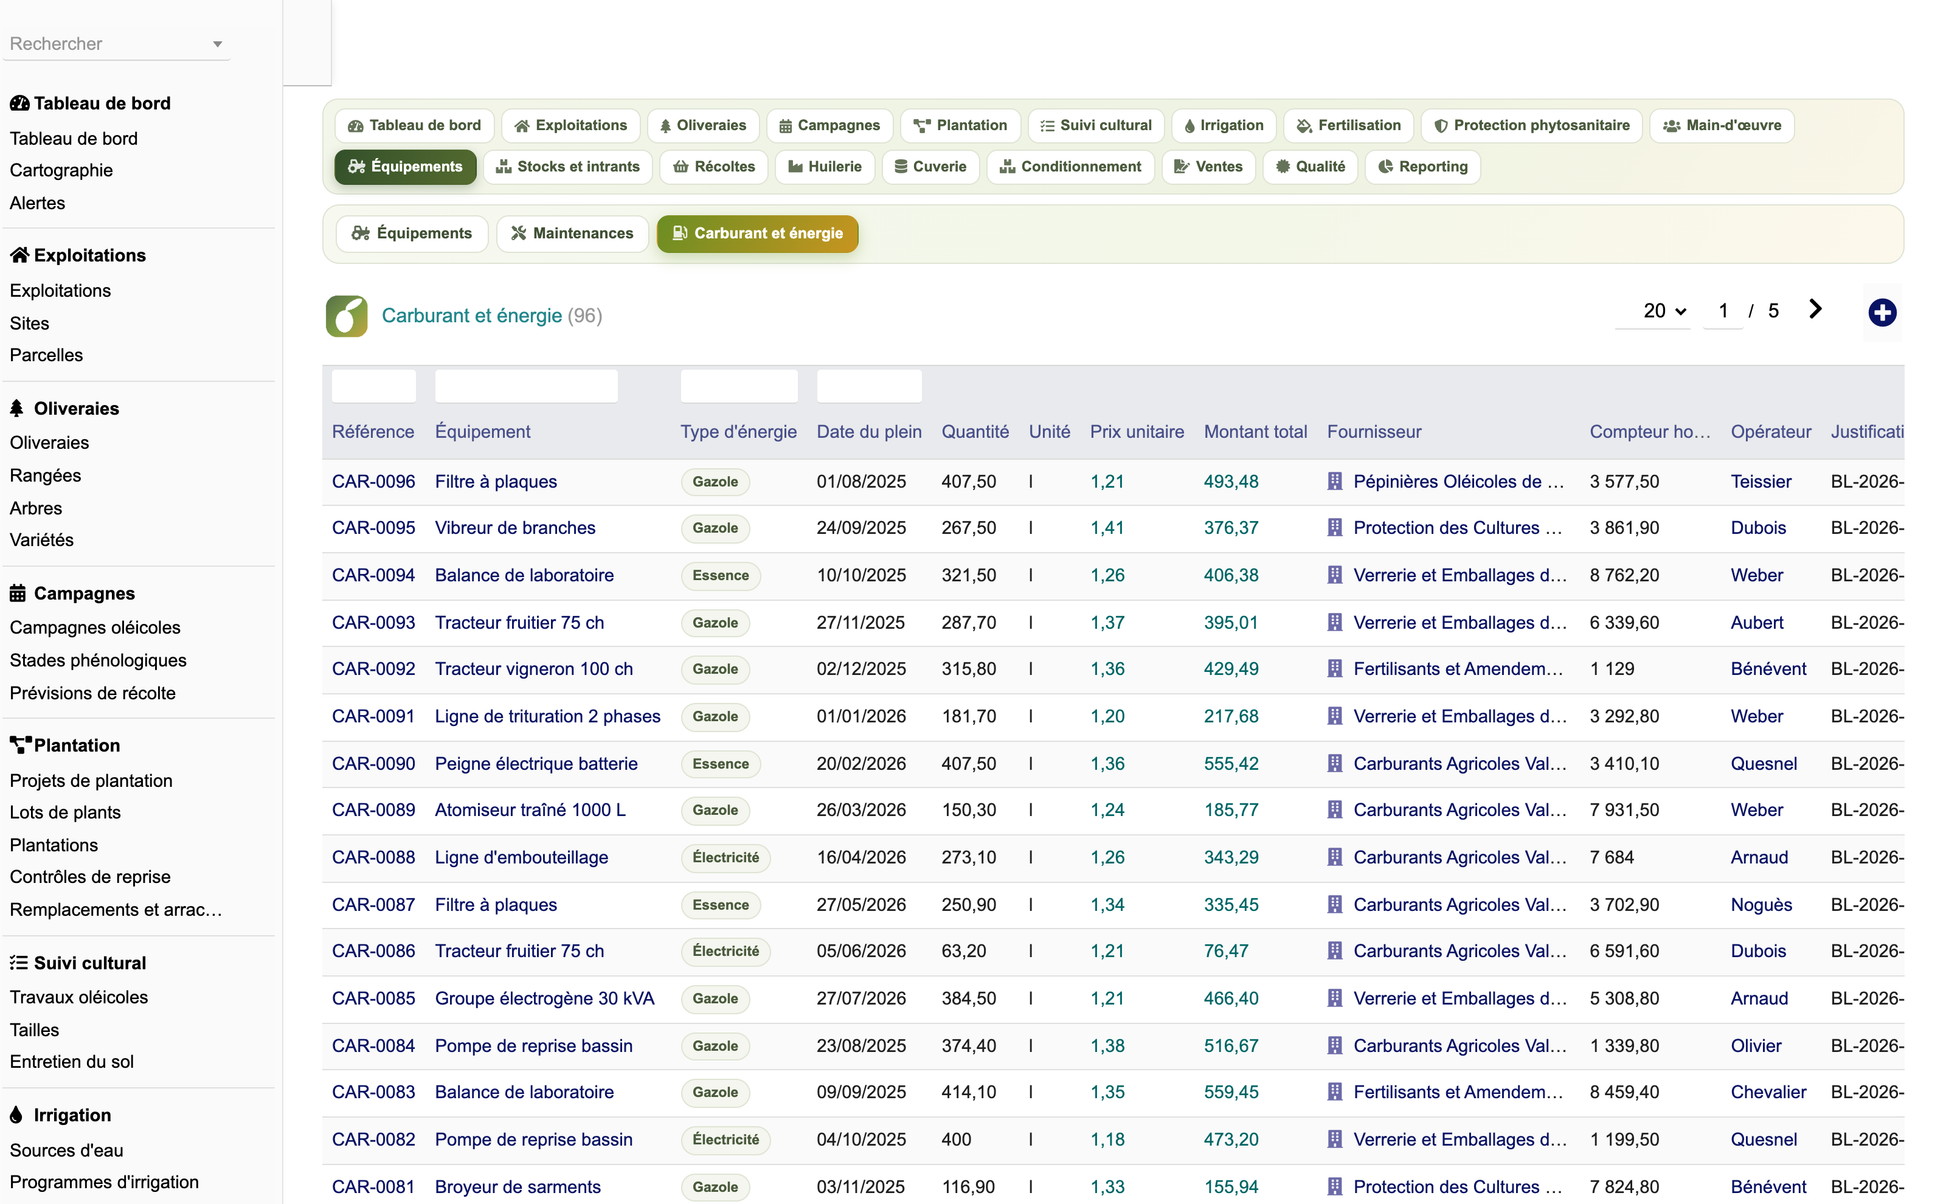Click Électricité badge in CAR-0086 row
1946x1204 pixels.
(x=726, y=951)
